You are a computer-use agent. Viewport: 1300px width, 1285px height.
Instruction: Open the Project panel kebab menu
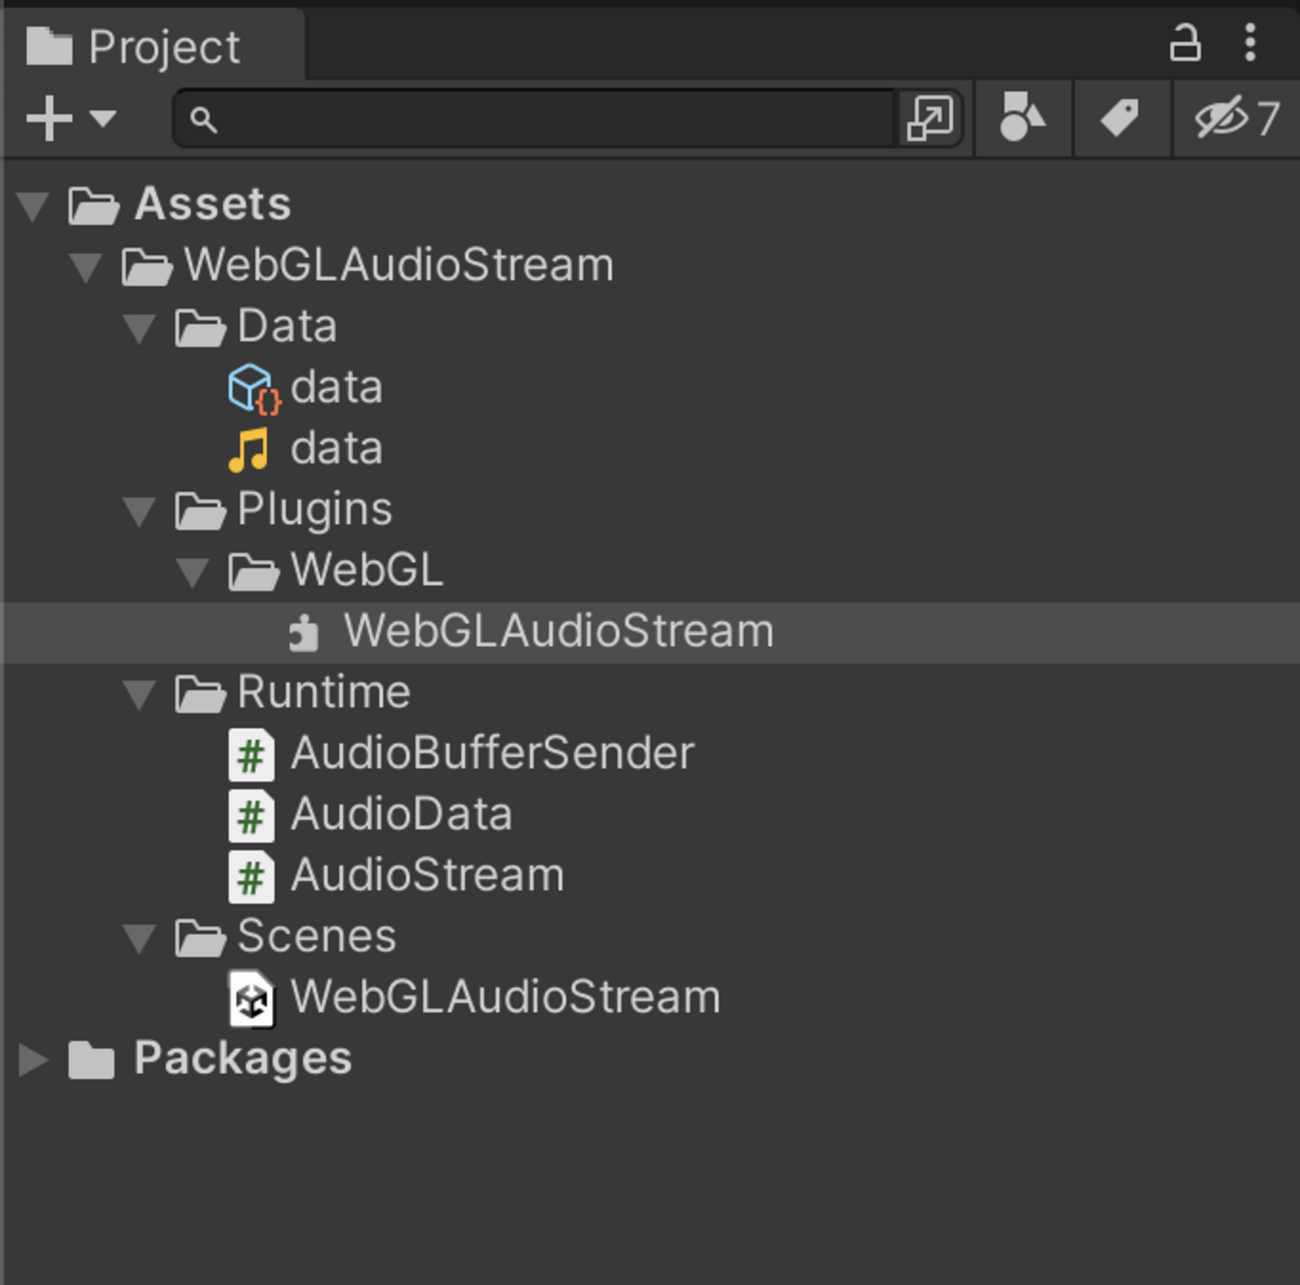pyautogui.click(x=1250, y=43)
